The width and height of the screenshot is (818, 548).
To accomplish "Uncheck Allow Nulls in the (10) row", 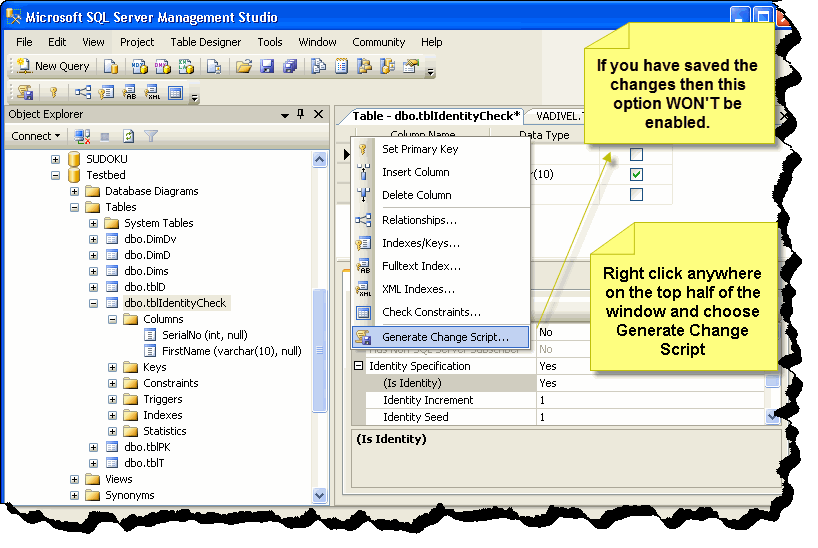I will tap(636, 174).
